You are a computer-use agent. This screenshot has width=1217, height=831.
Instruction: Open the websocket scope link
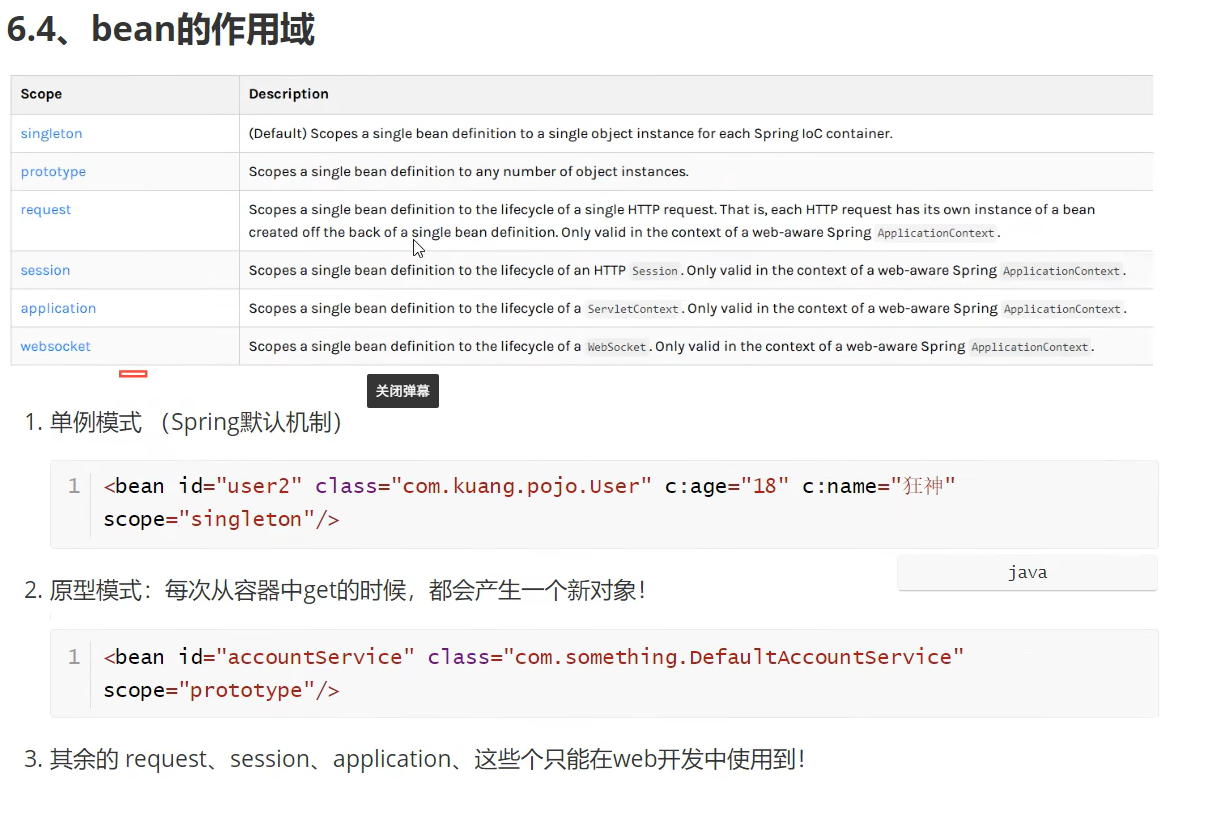(55, 346)
